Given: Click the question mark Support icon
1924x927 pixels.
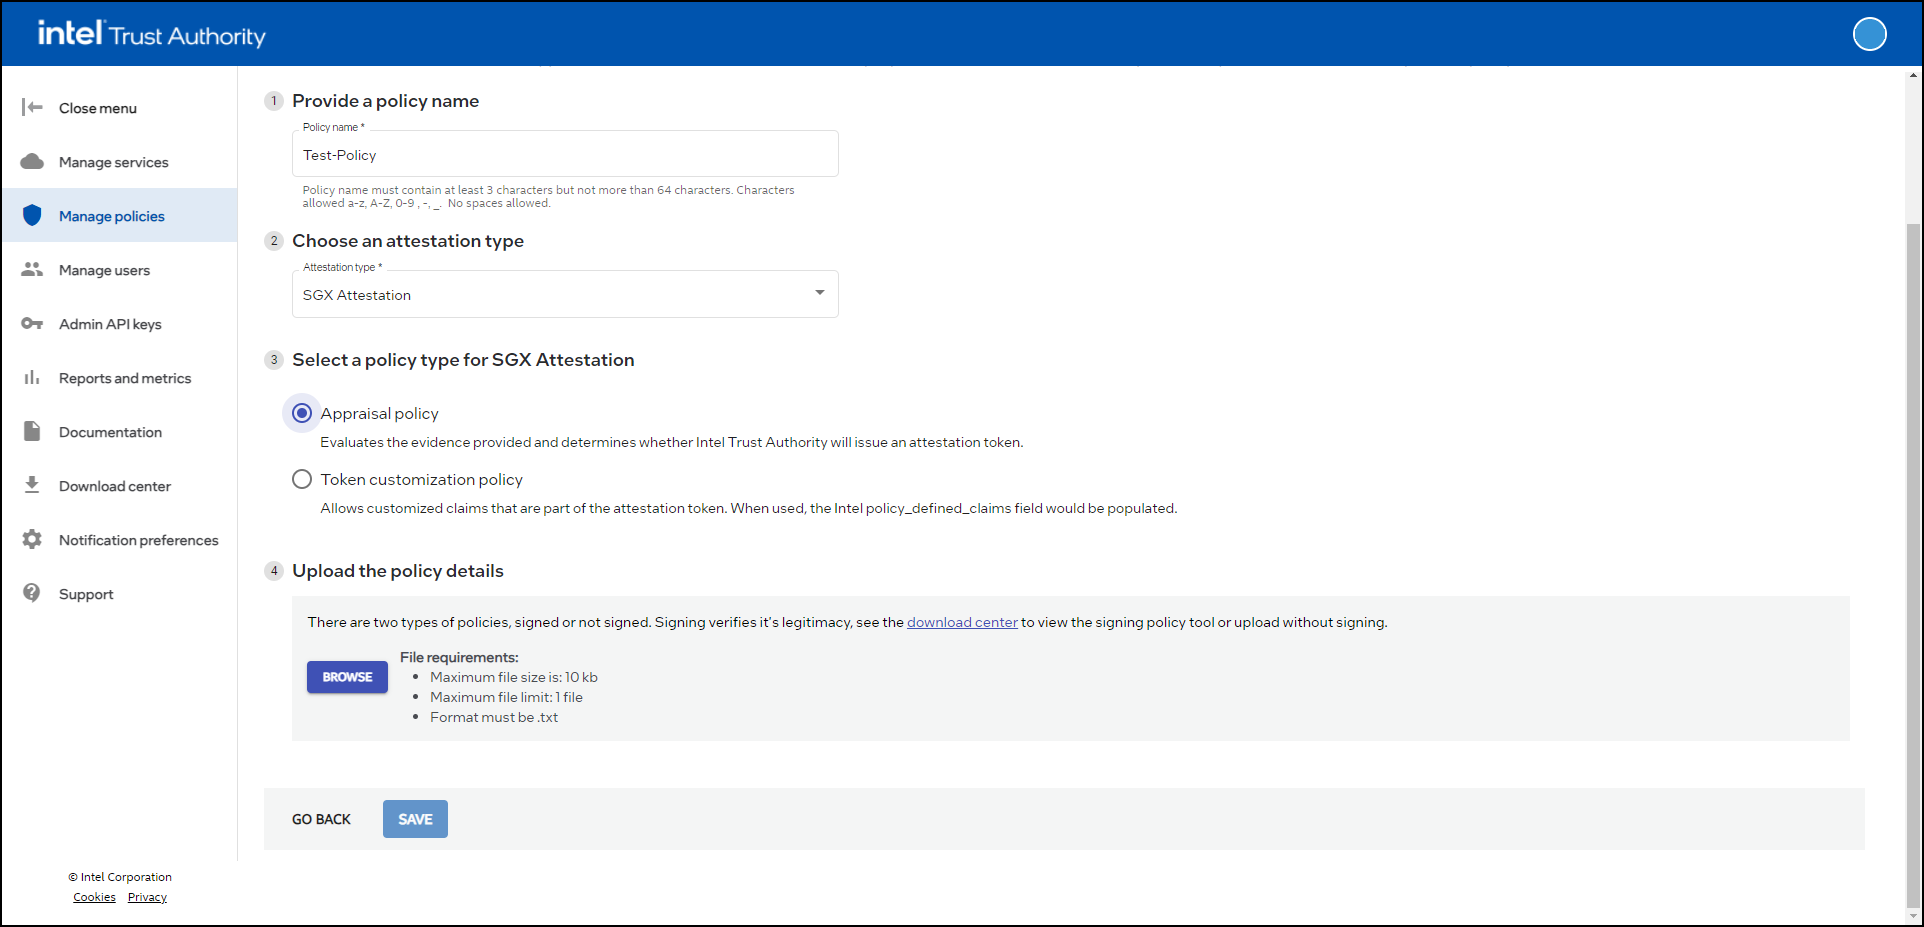Looking at the screenshot, I should click(x=32, y=593).
